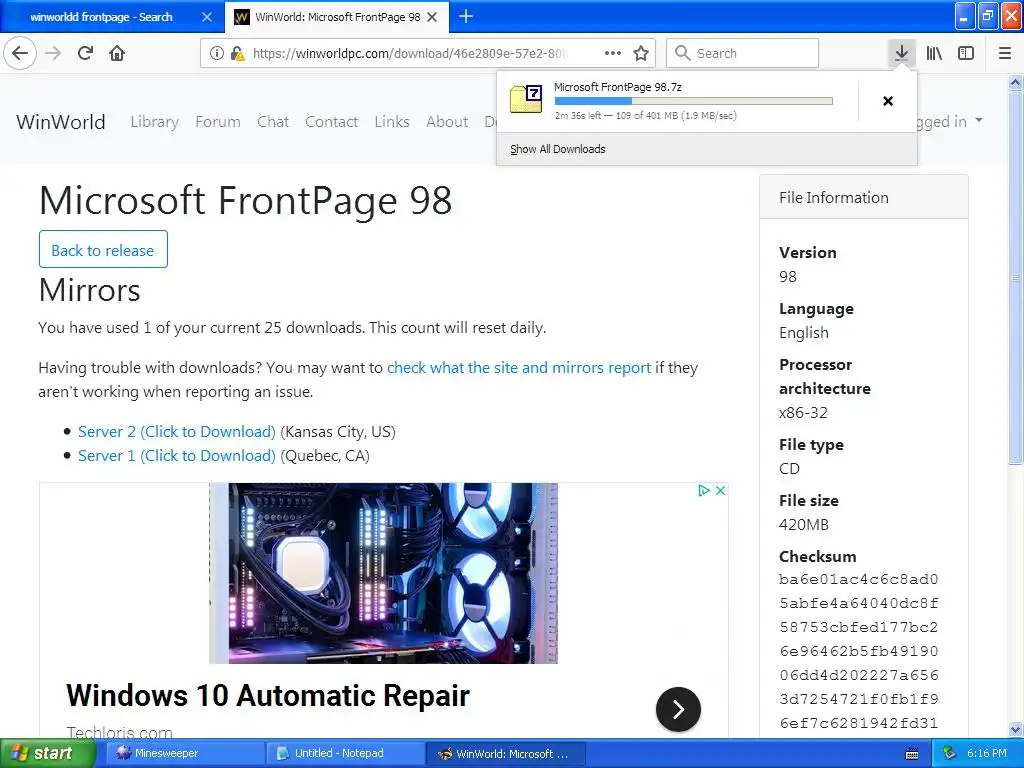The width and height of the screenshot is (1024, 768).
Task: Click the WinWorld site logo text
Action: click(x=61, y=121)
